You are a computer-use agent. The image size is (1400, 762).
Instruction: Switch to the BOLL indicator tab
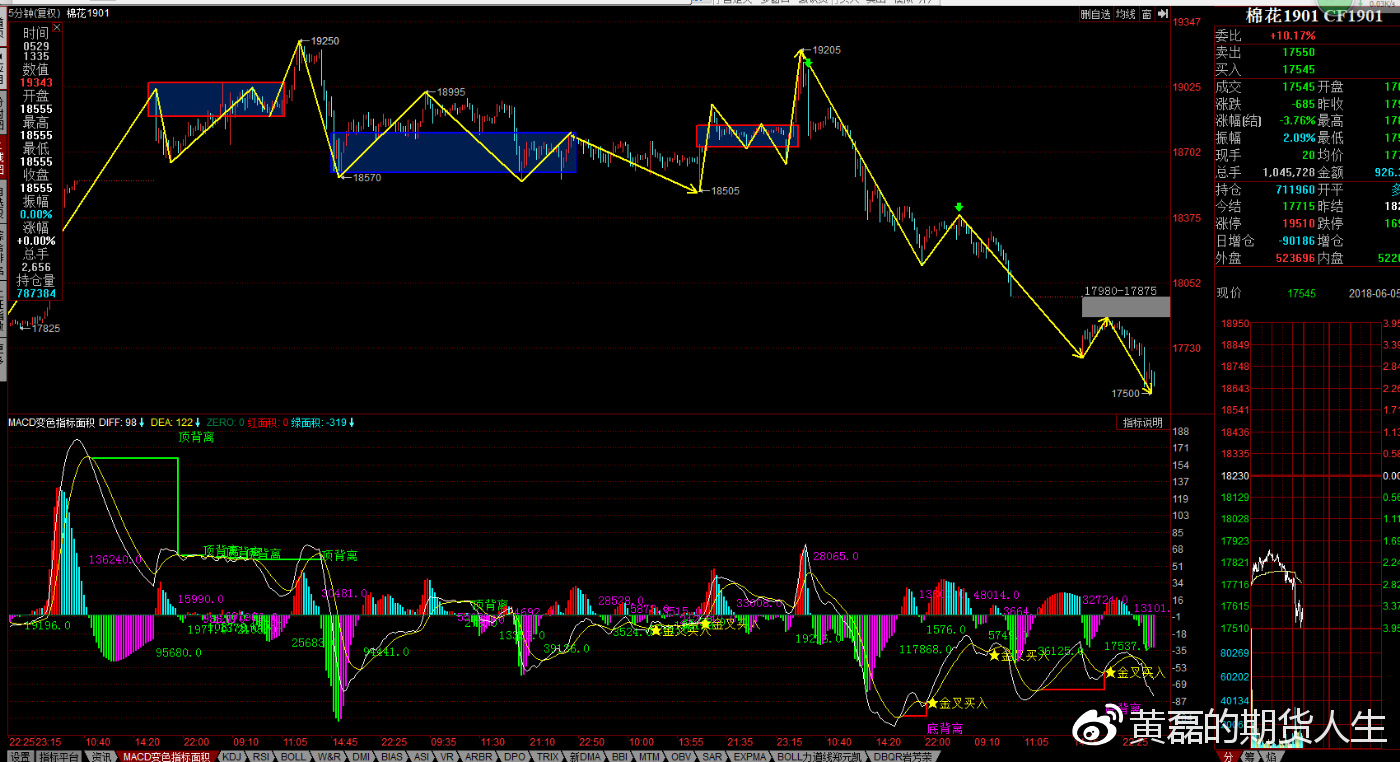click(x=293, y=756)
